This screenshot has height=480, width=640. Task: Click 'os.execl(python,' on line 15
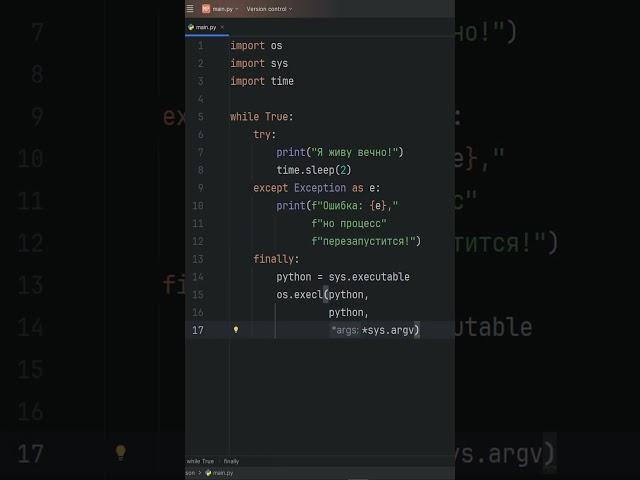point(322,295)
